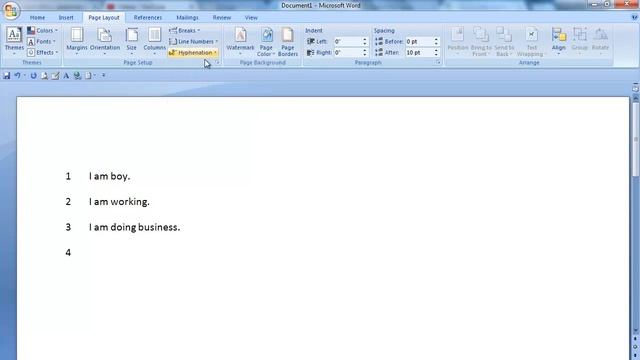
Task: Open the Undo history dropdown arrow
Action: [x=24, y=76]
